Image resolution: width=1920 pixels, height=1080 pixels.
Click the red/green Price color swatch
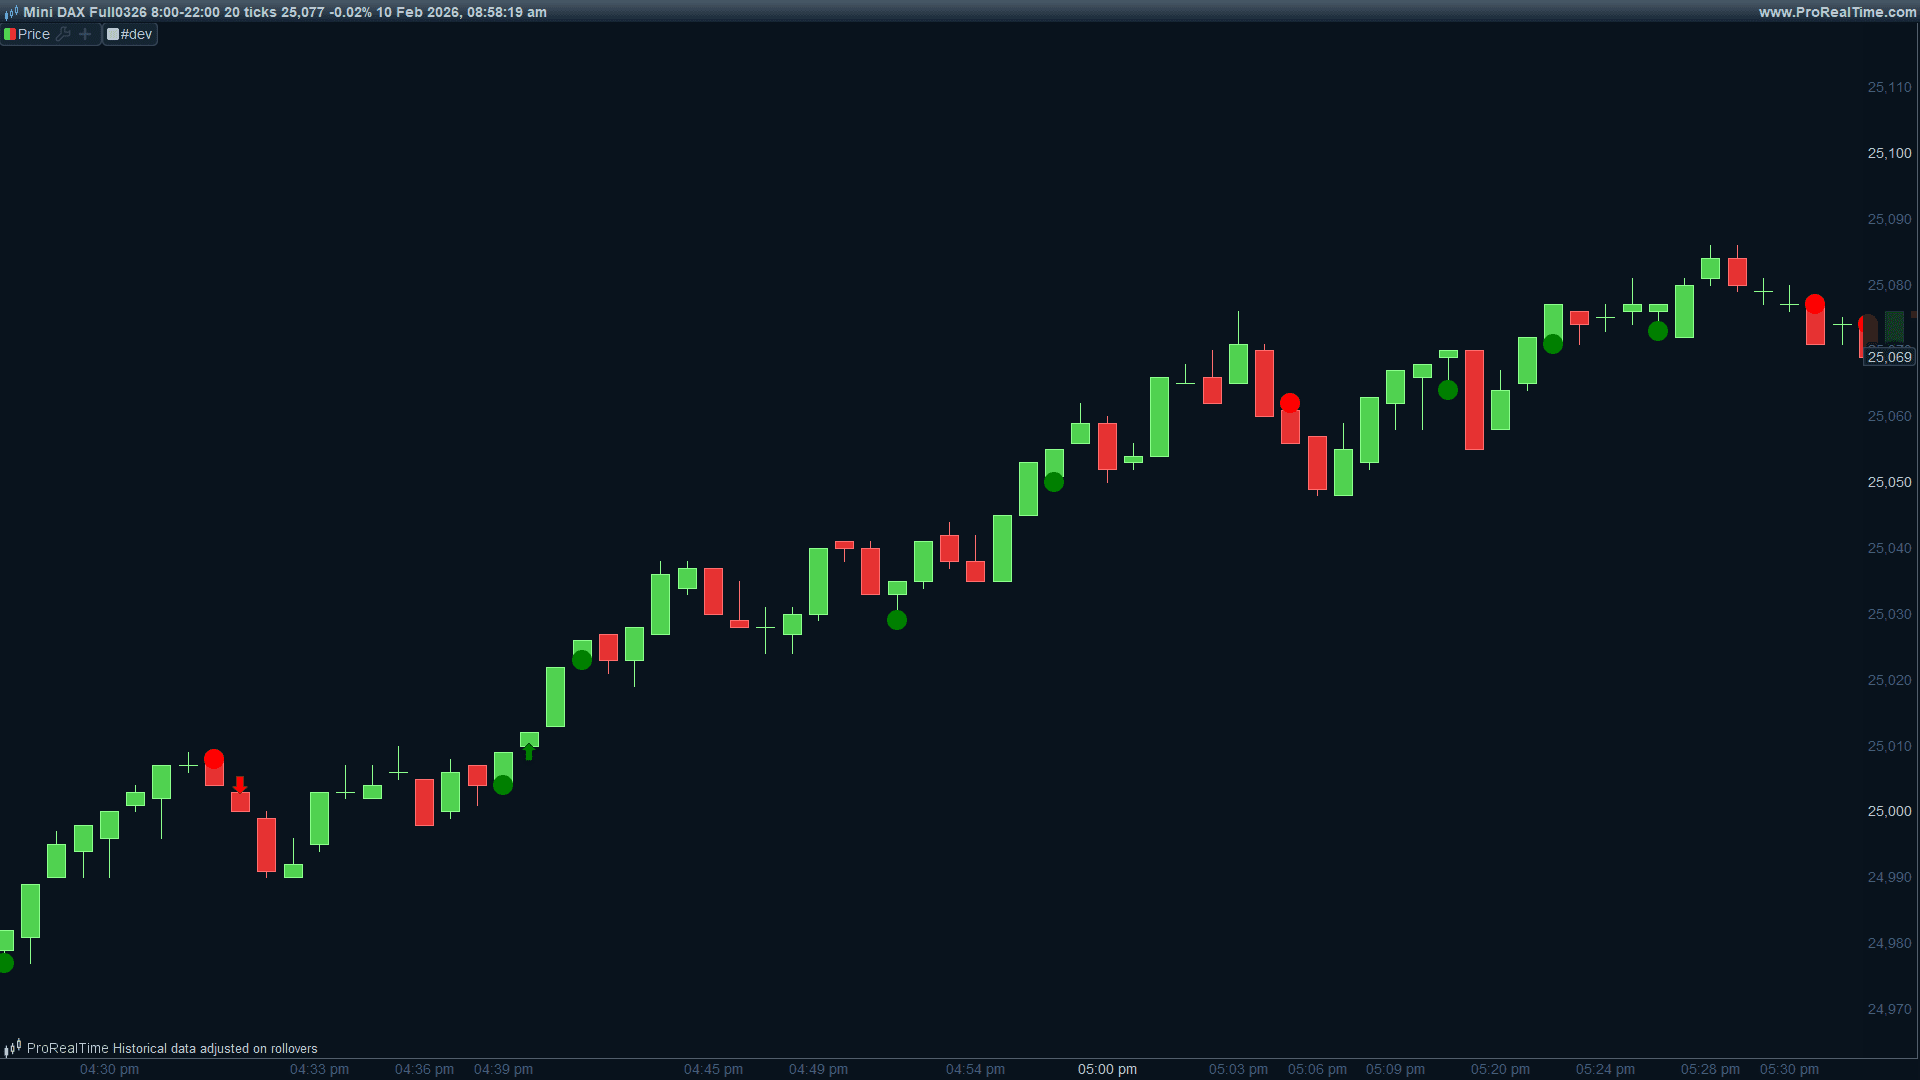point(9,34)
